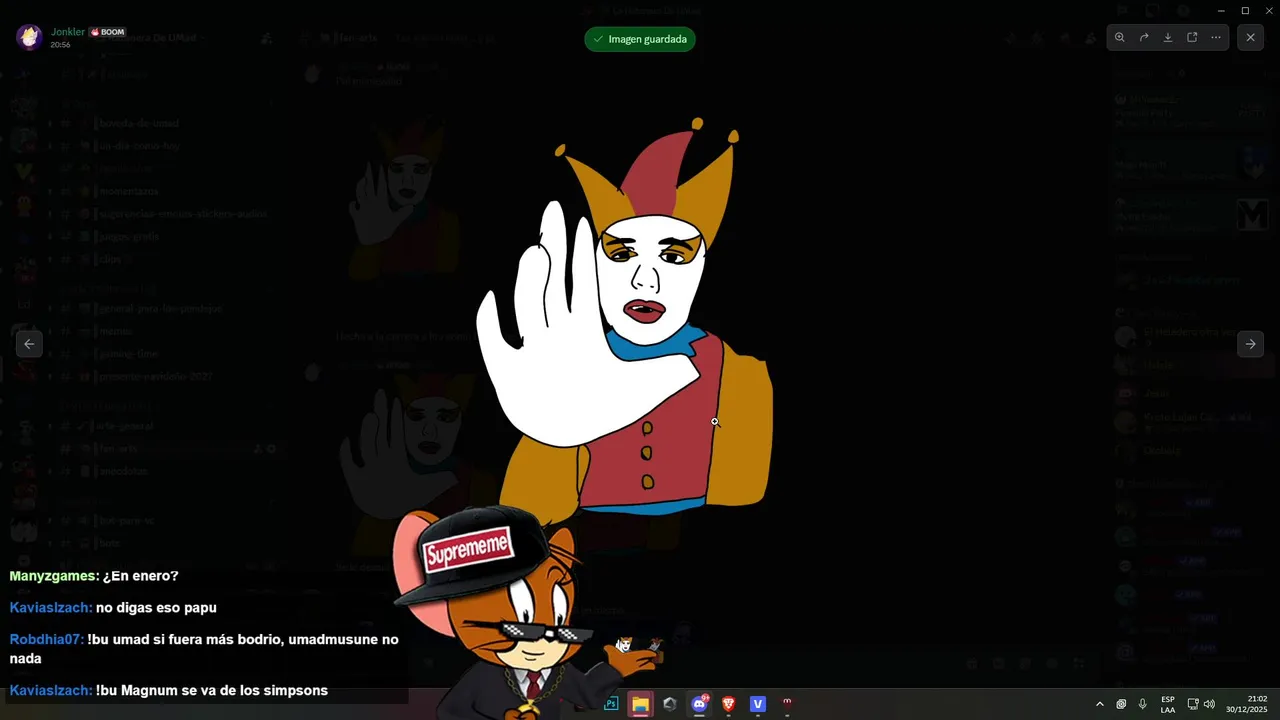Open the image in browser icon
This screenshot has width=1280, height=720.
[x=1192, y=37]
